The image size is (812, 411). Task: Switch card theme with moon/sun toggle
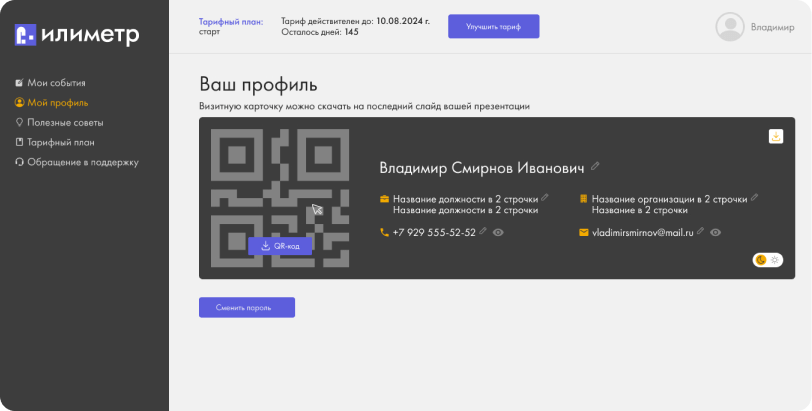(x=767, y=260)
